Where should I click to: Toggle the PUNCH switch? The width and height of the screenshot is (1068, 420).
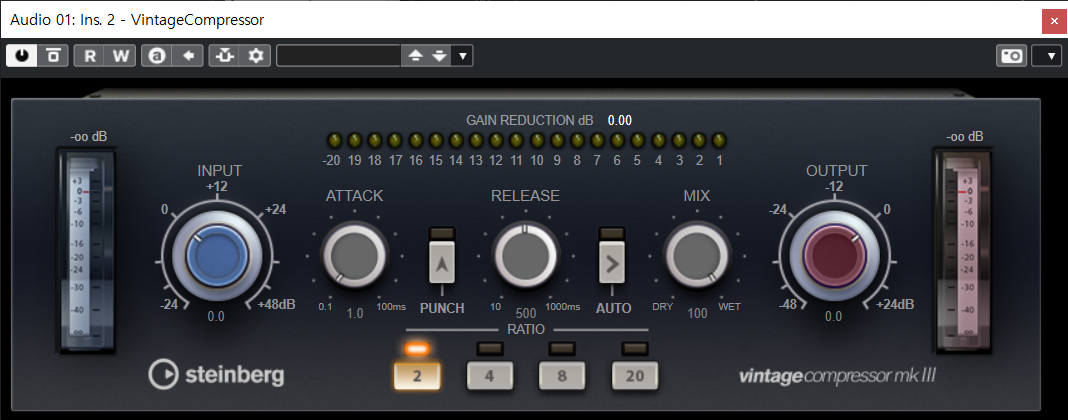click(442, 264)
